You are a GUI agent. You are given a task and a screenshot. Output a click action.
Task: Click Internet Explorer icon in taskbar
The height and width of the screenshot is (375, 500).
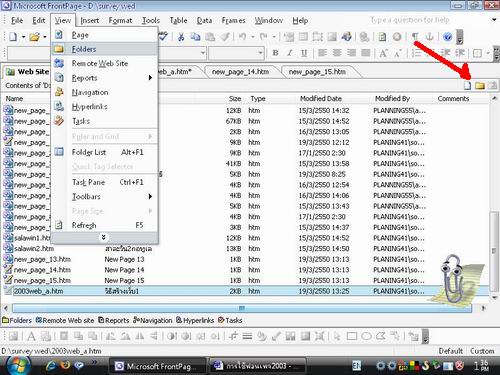click(x=51, y=366)
